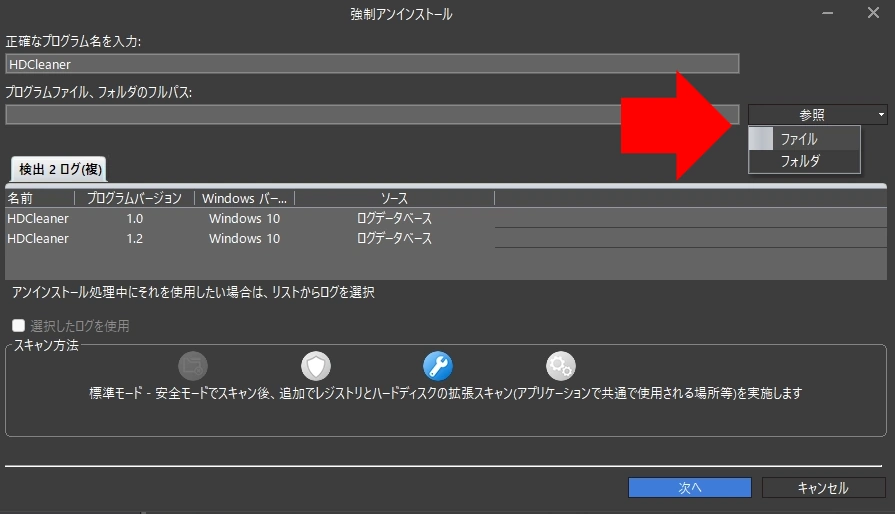Click the キャンセル button
Image resolution: width=895 pixels, height=514 pixels.
point(823,488)
